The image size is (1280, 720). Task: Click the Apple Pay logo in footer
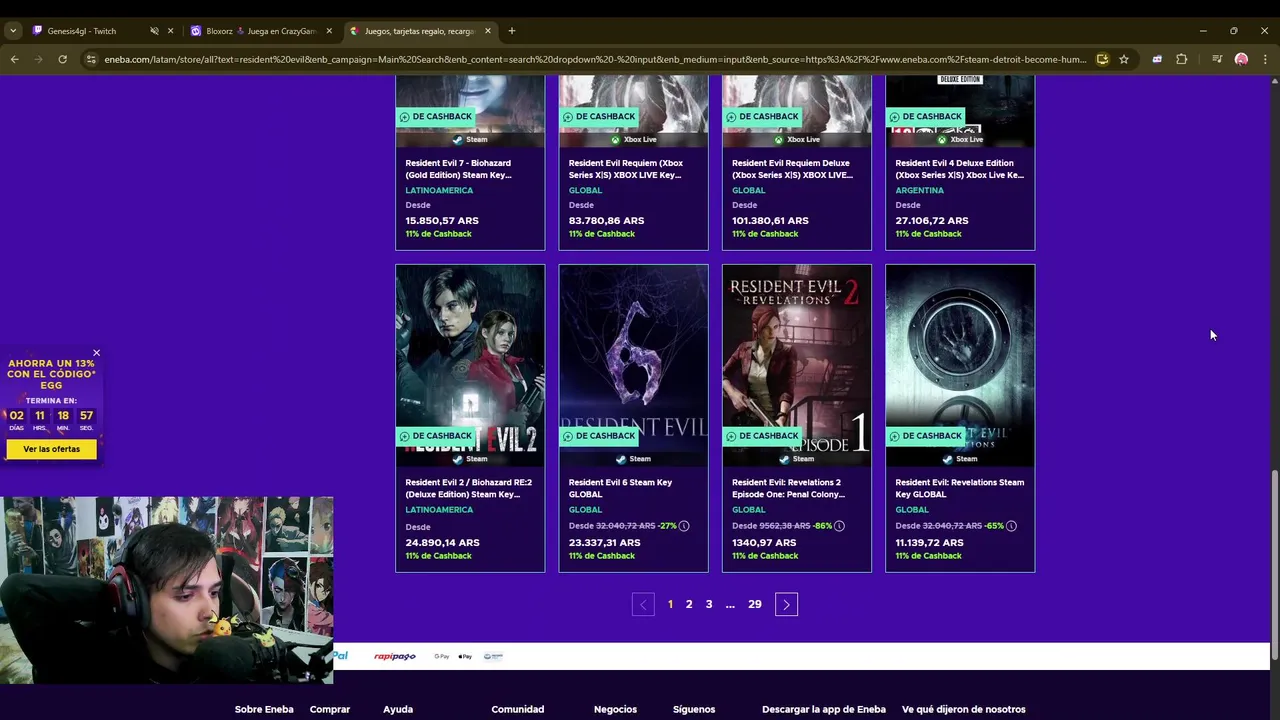tap(465, 656)
